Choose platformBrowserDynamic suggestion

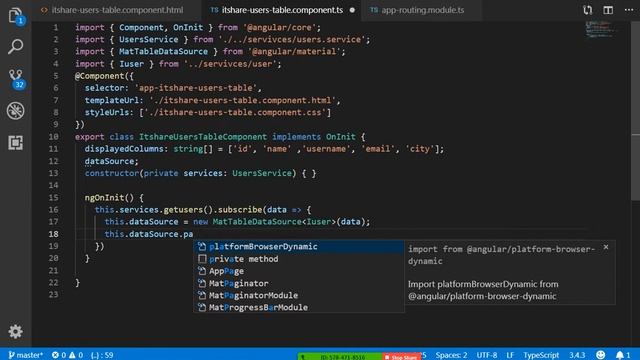point(299,247)
